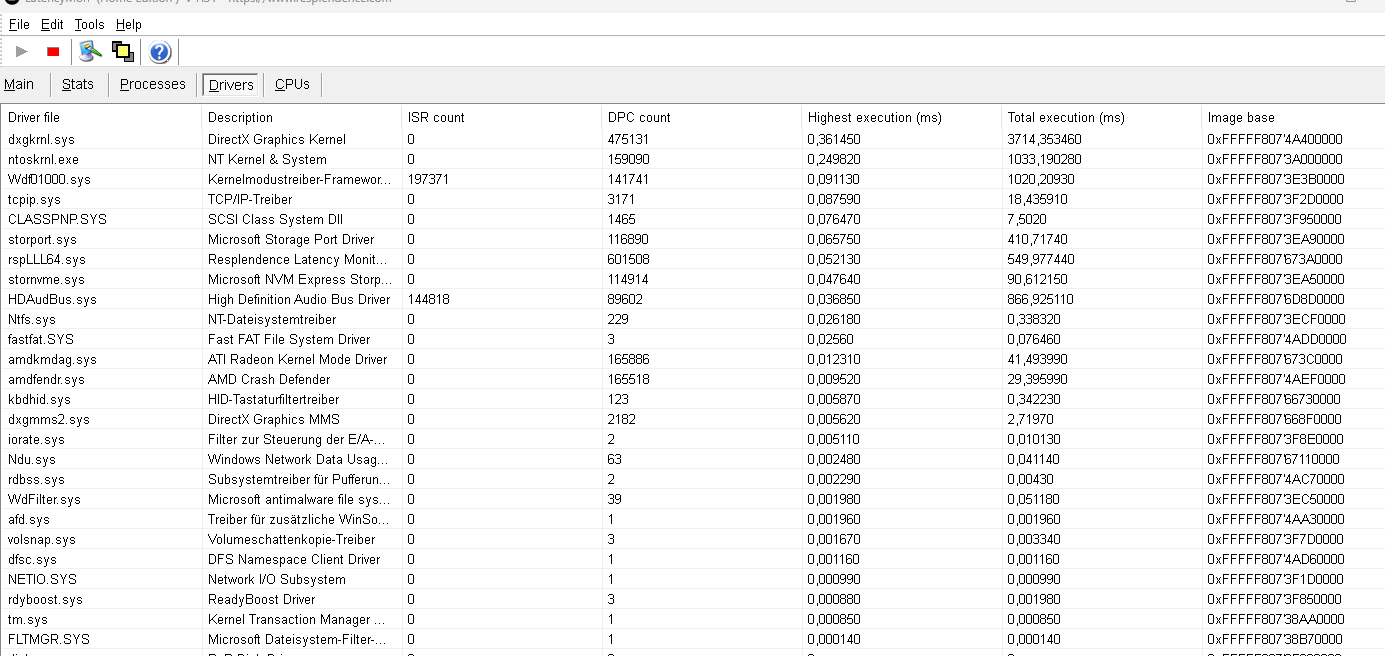1385x656 pixels.
Task: Sort by the DPC count column header
Action: click(701, 117)
